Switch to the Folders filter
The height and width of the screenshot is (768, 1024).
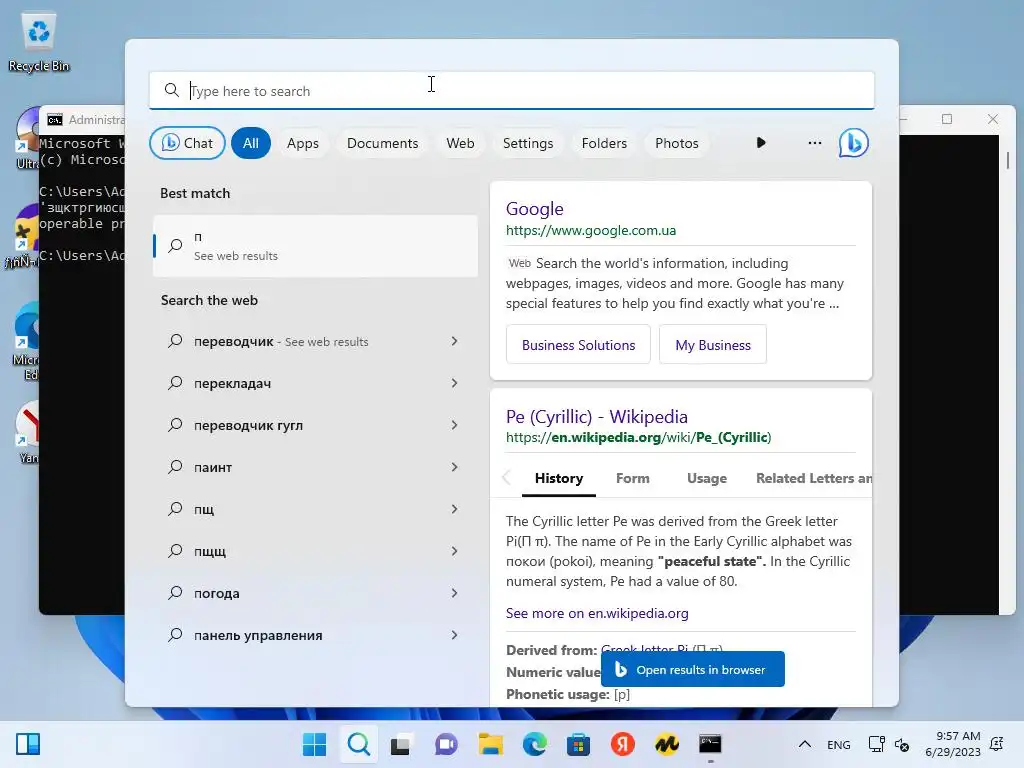pos(604,143)
